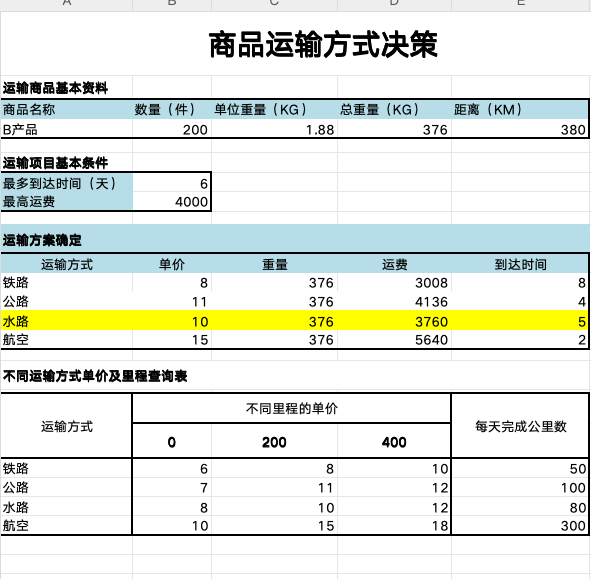Image resolution: width=591 pixels, height=579 pixels.
Task: Select freight cell 3760 in yellow row
Action: [x=394, y=321]
